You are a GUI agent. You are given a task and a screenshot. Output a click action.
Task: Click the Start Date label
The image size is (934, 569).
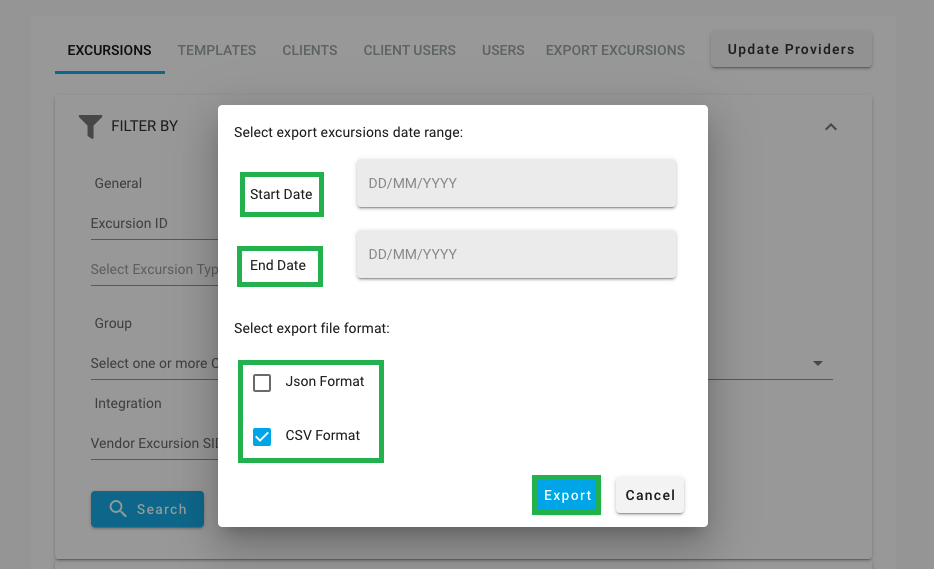pyautogui.click(x=281, y=194)
